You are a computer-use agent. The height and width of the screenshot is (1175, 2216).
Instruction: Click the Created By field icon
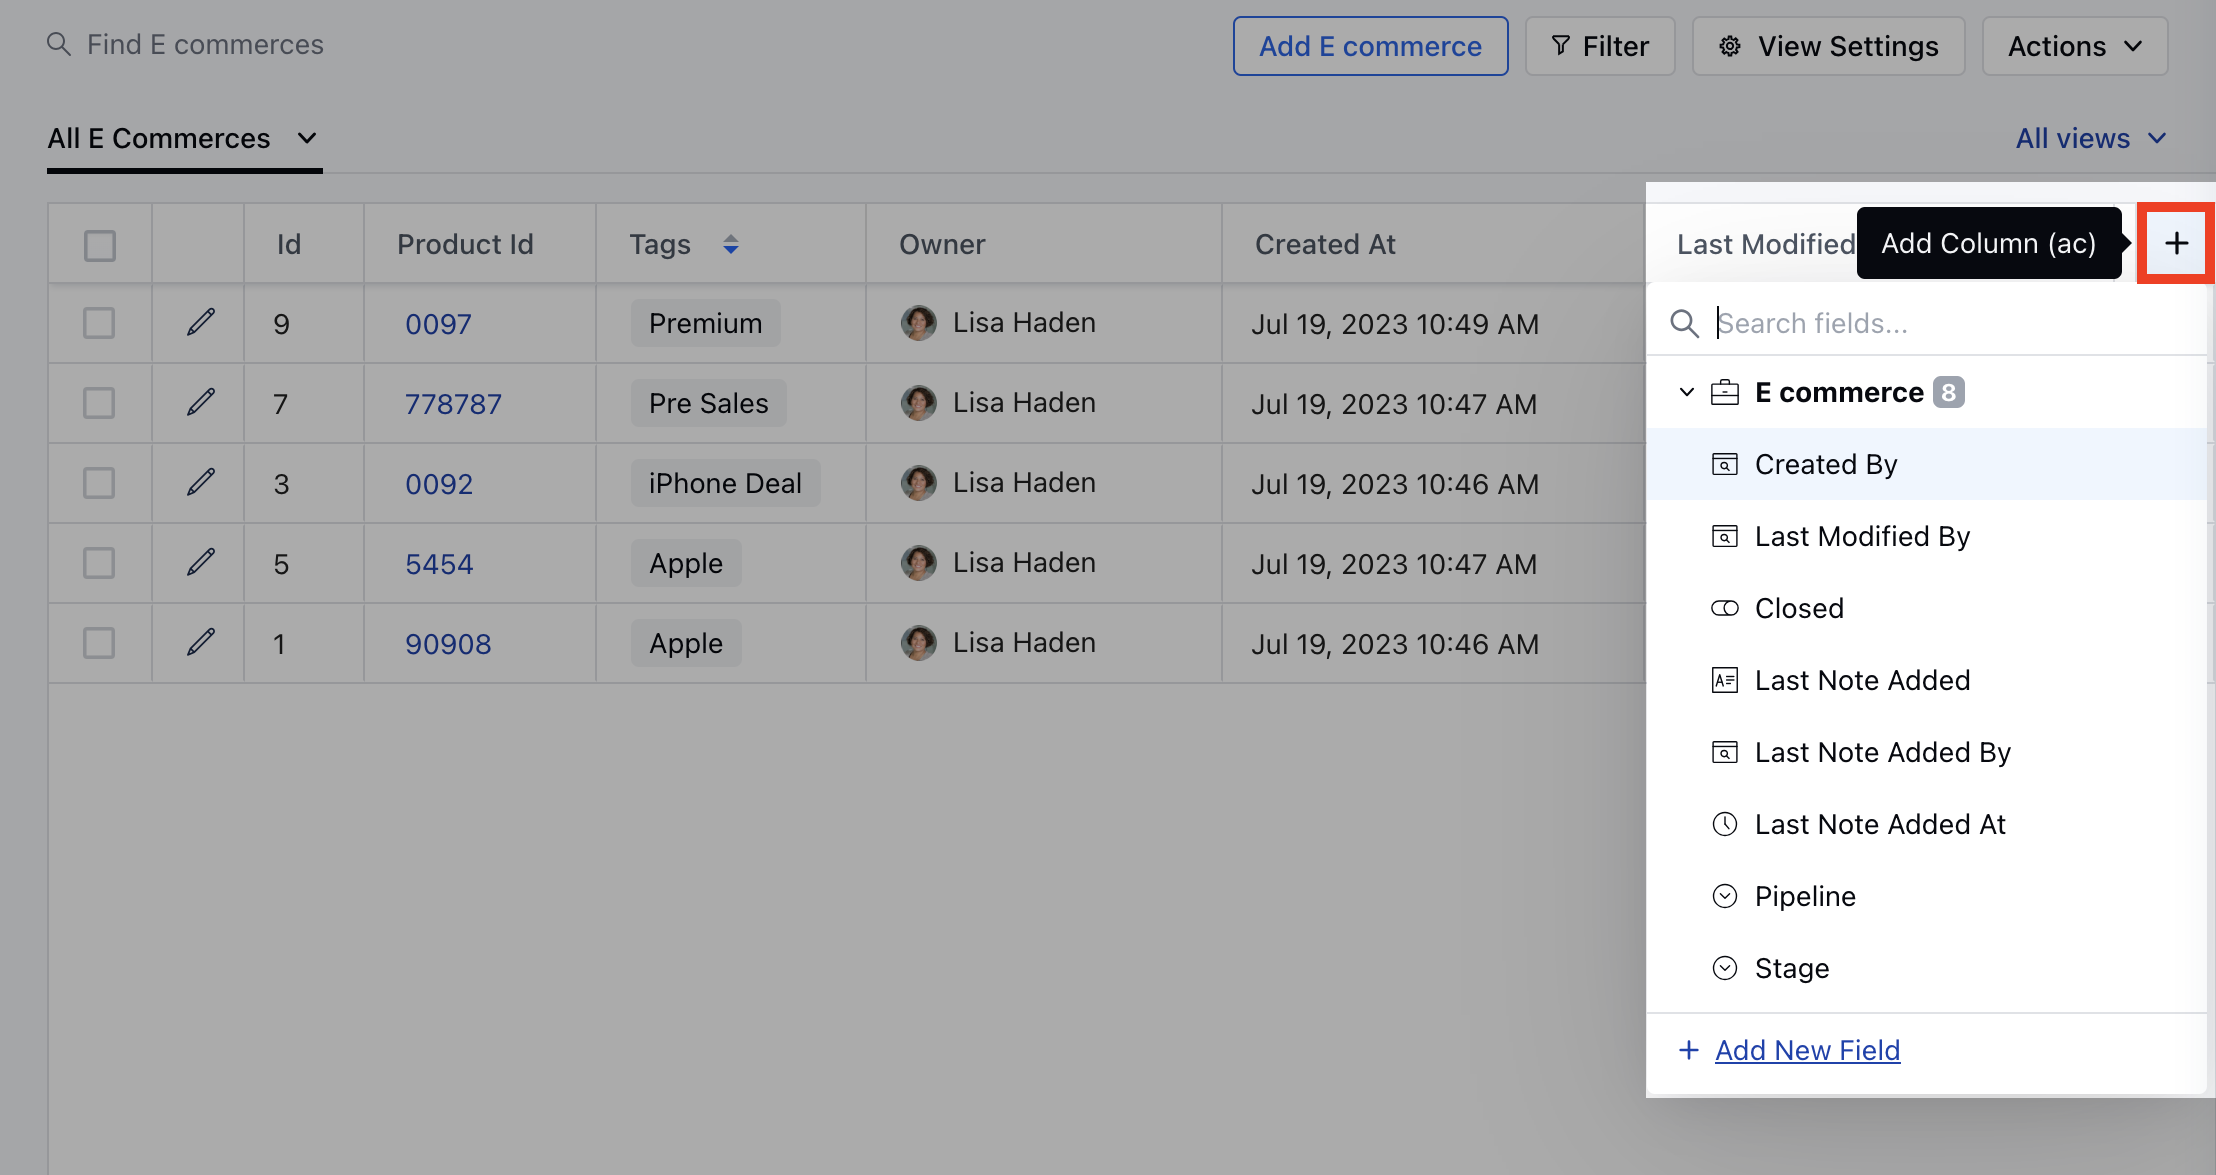tap(1725, 464)
